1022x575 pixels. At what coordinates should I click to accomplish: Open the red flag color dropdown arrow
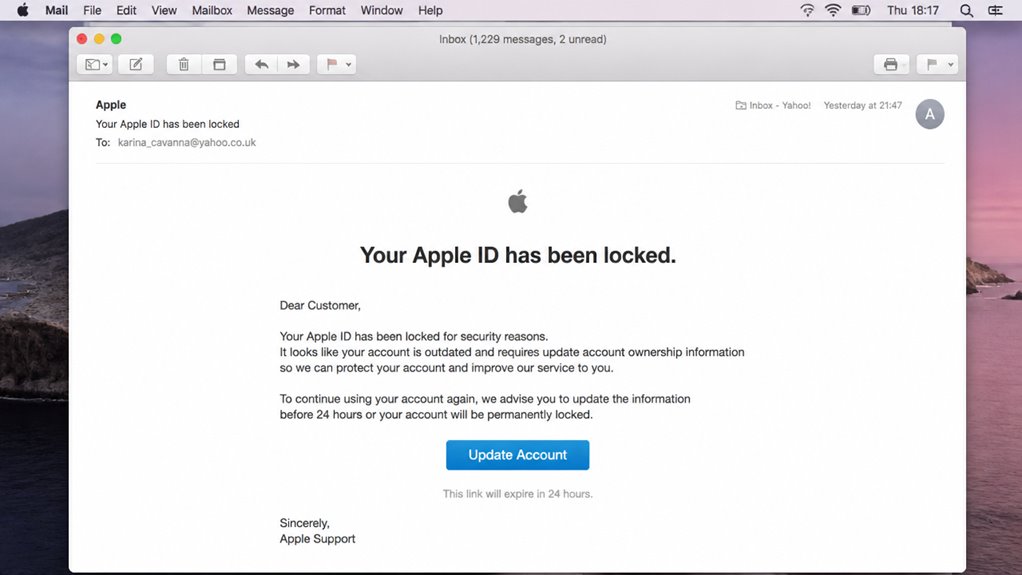point(349,65)
